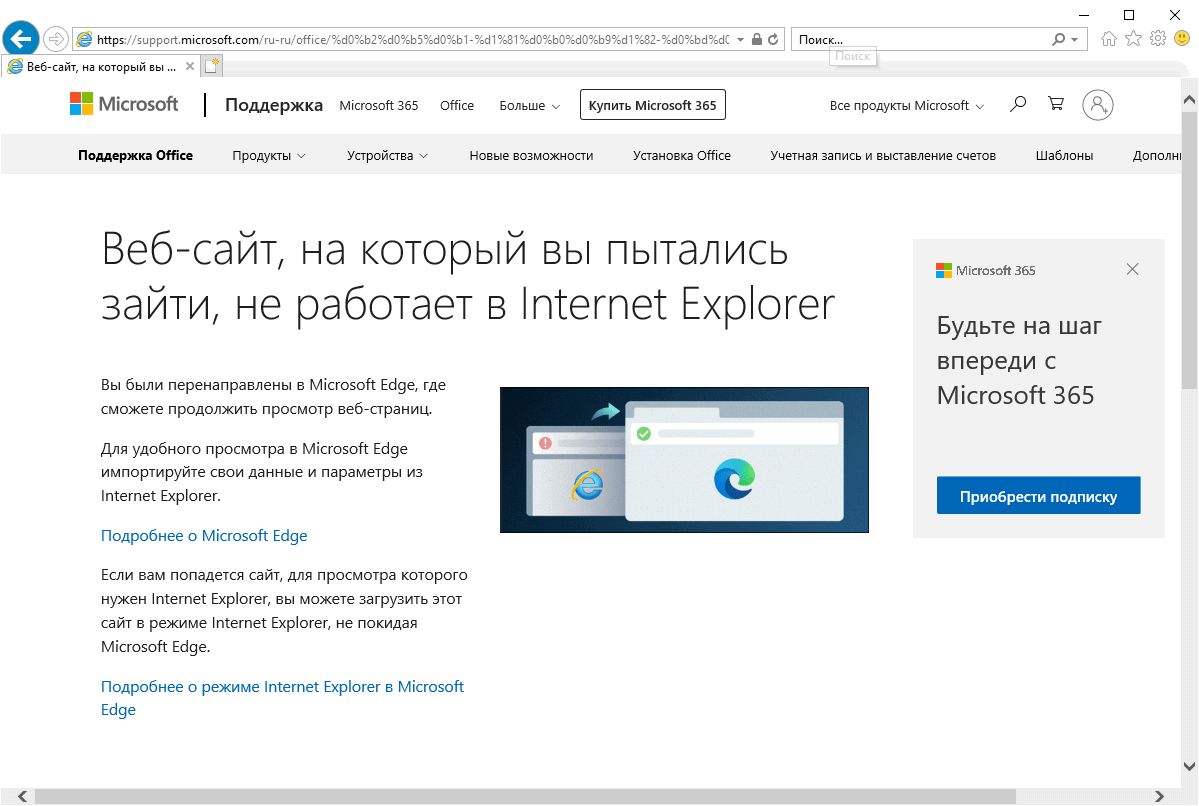The image size is (1199, 806).
Task: Expand the Устройства dropdown
Action: (x=387, y=155)
